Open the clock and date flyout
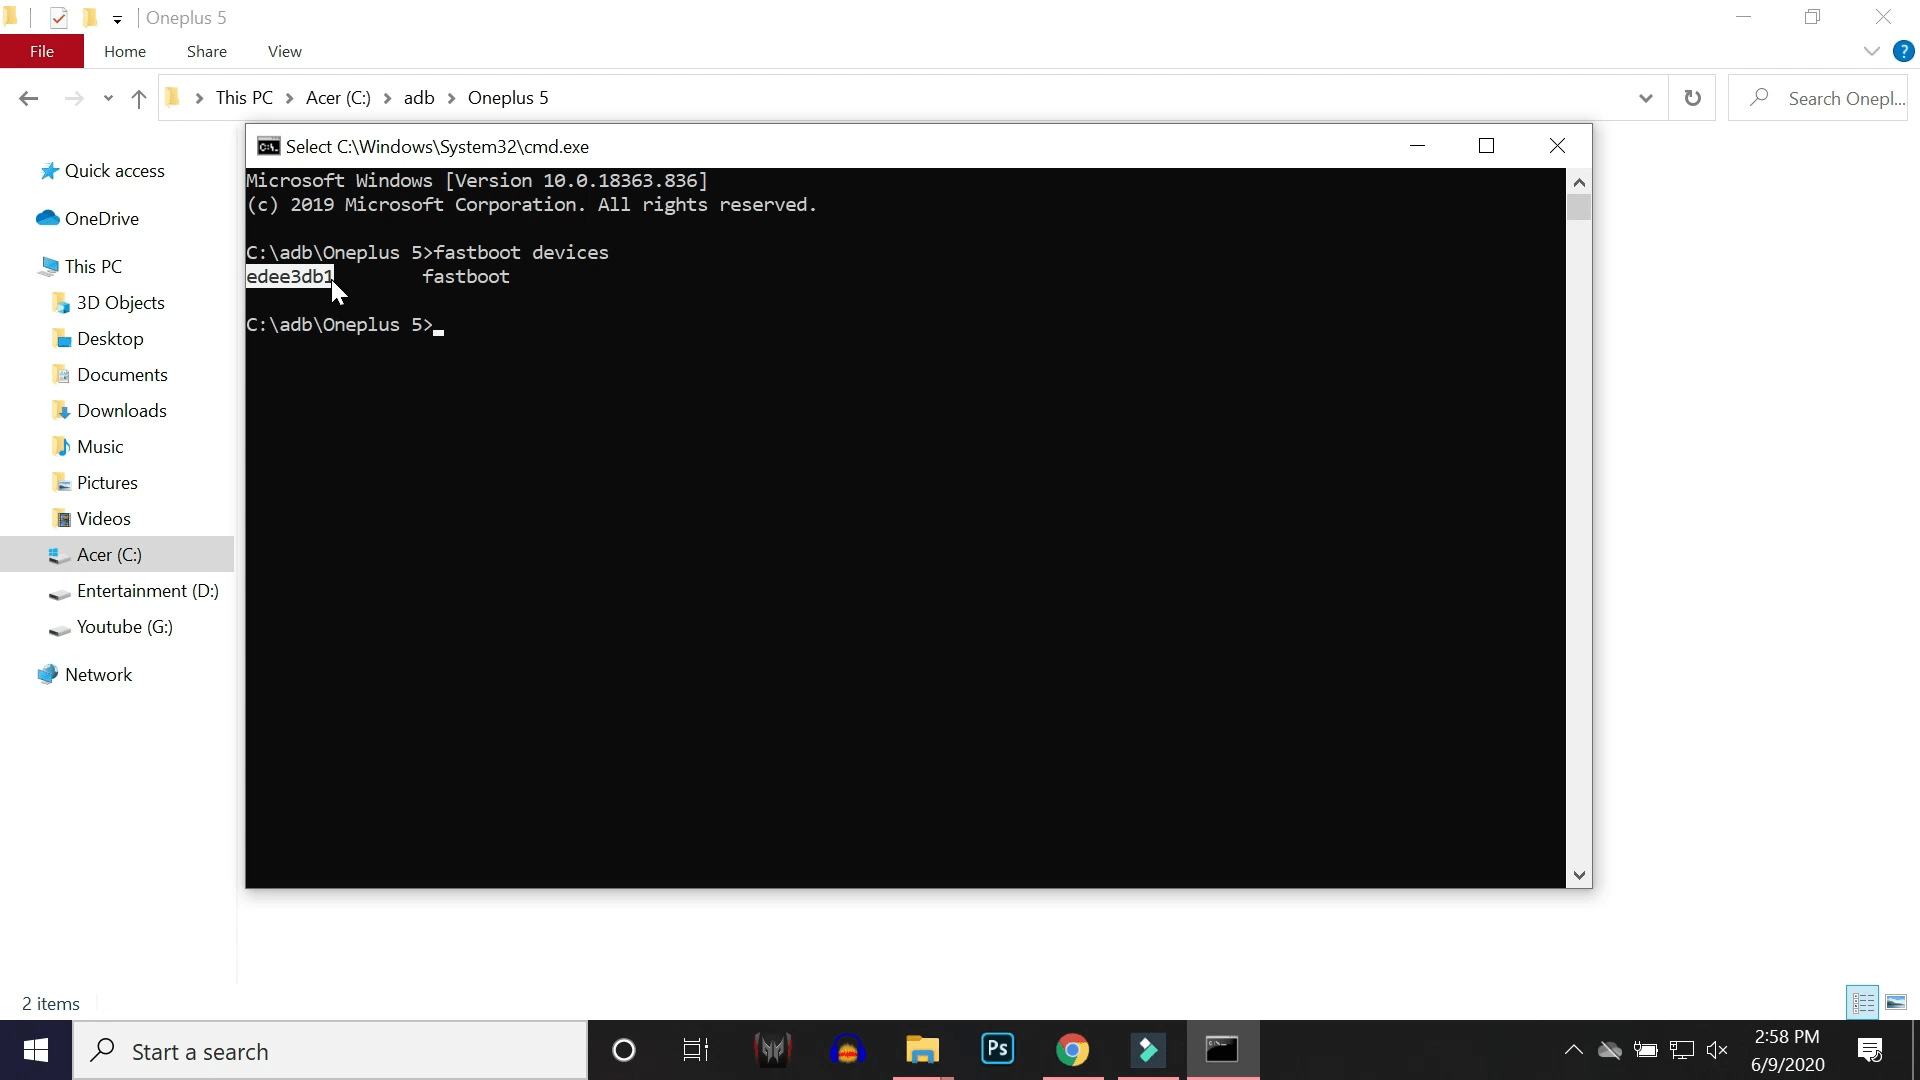This screenshot has height=1080, width=1920. point(1787,1050)
